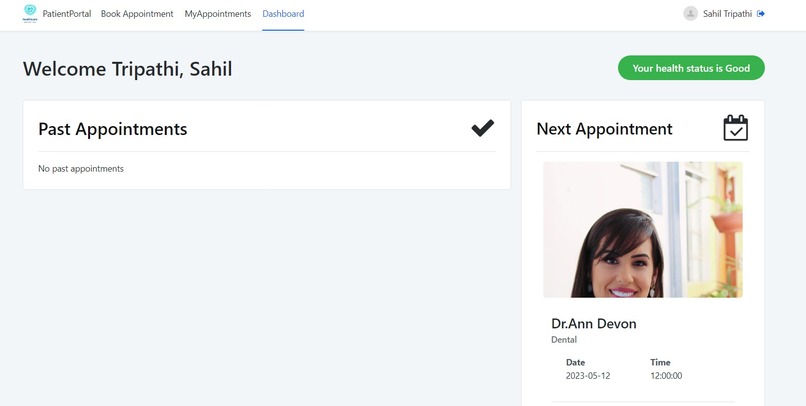
Task: Click the Date column label
Action: coord(575,362)
